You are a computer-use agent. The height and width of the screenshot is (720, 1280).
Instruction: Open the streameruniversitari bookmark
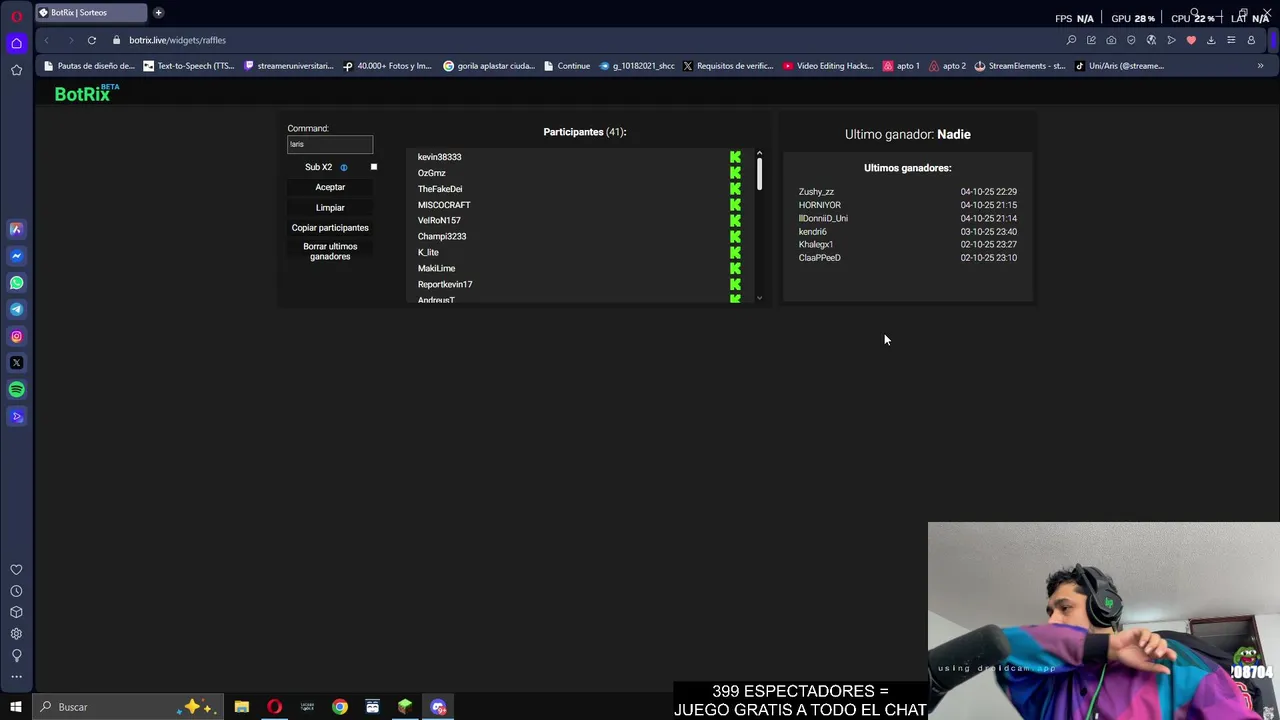pos(289,66)
